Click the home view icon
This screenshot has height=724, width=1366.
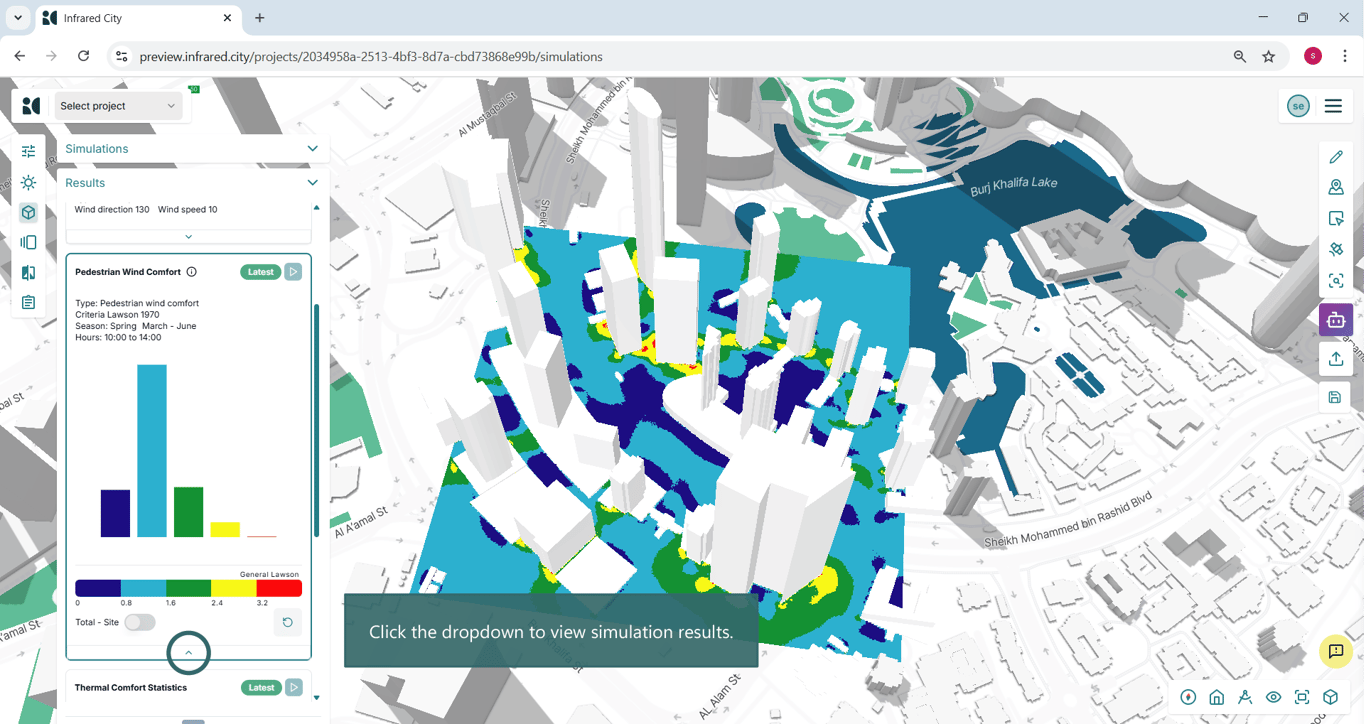pos(1217,697)
